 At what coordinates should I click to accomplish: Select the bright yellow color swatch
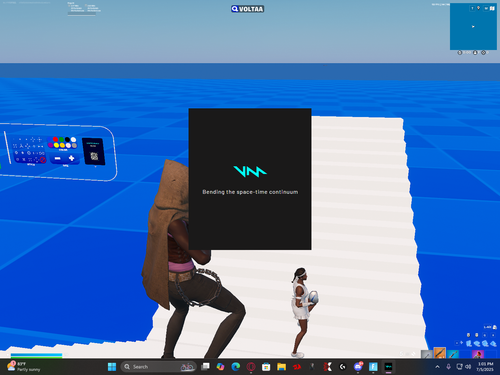(56, 145)
